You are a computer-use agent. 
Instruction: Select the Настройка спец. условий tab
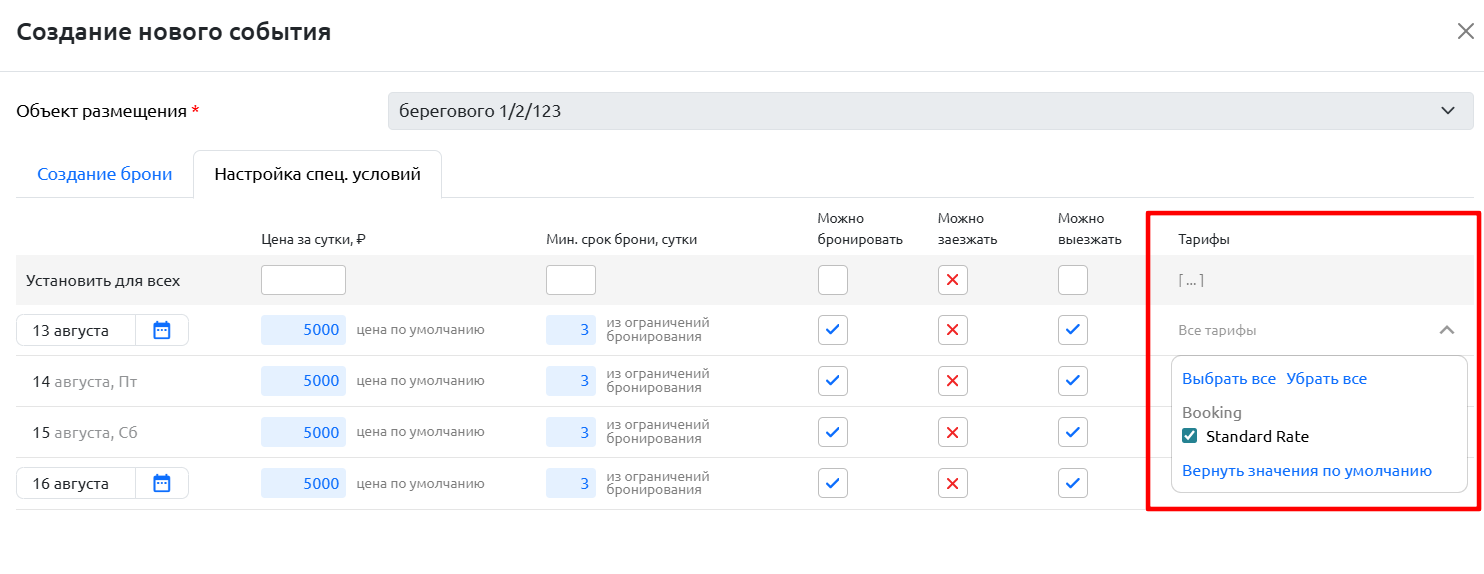[317, 174]
